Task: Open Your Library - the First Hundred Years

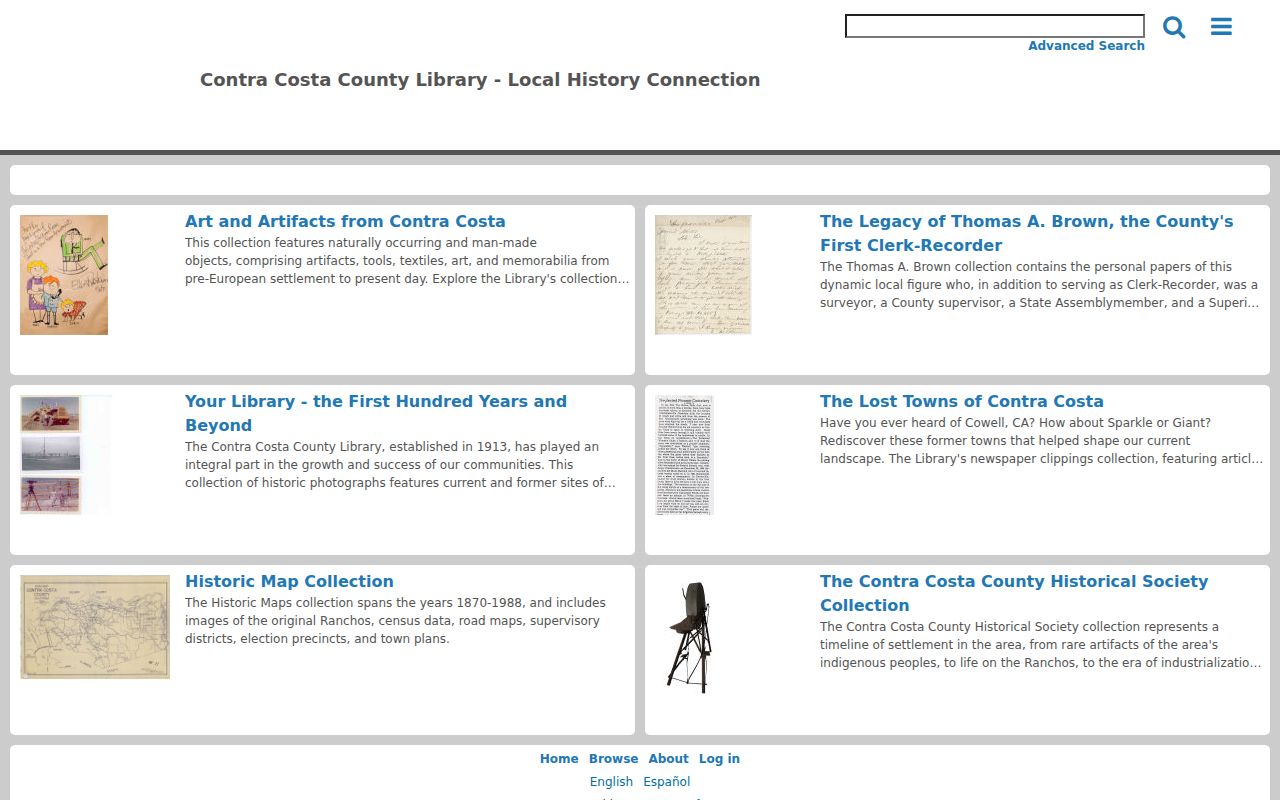Action: coord(376,414)
